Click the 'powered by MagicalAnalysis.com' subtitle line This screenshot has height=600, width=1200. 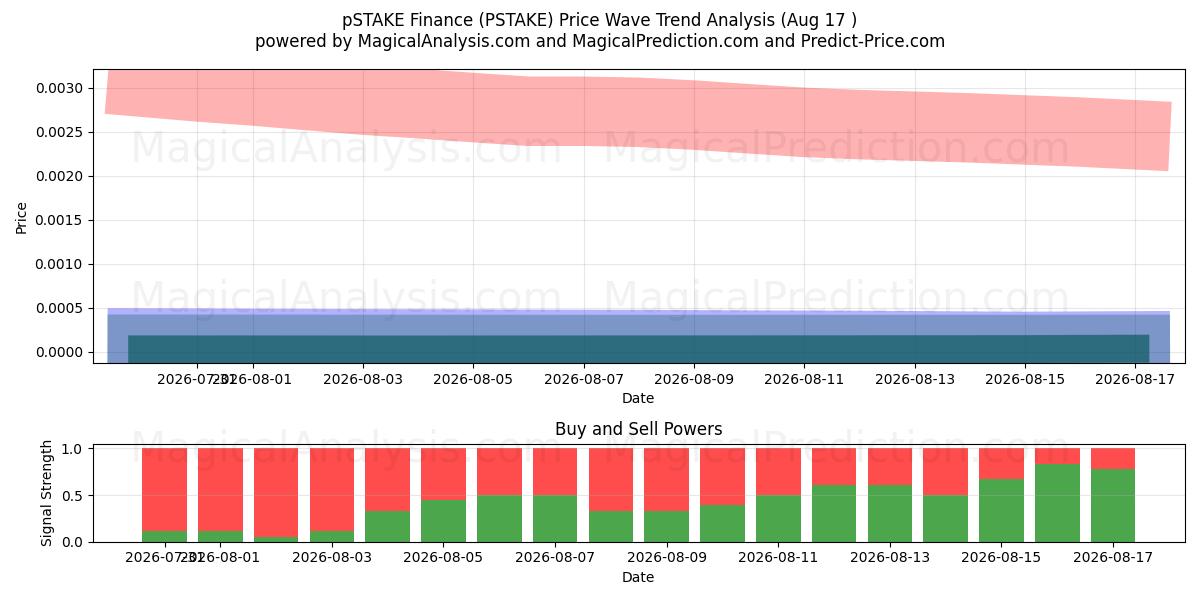click(x=600, y=41)
